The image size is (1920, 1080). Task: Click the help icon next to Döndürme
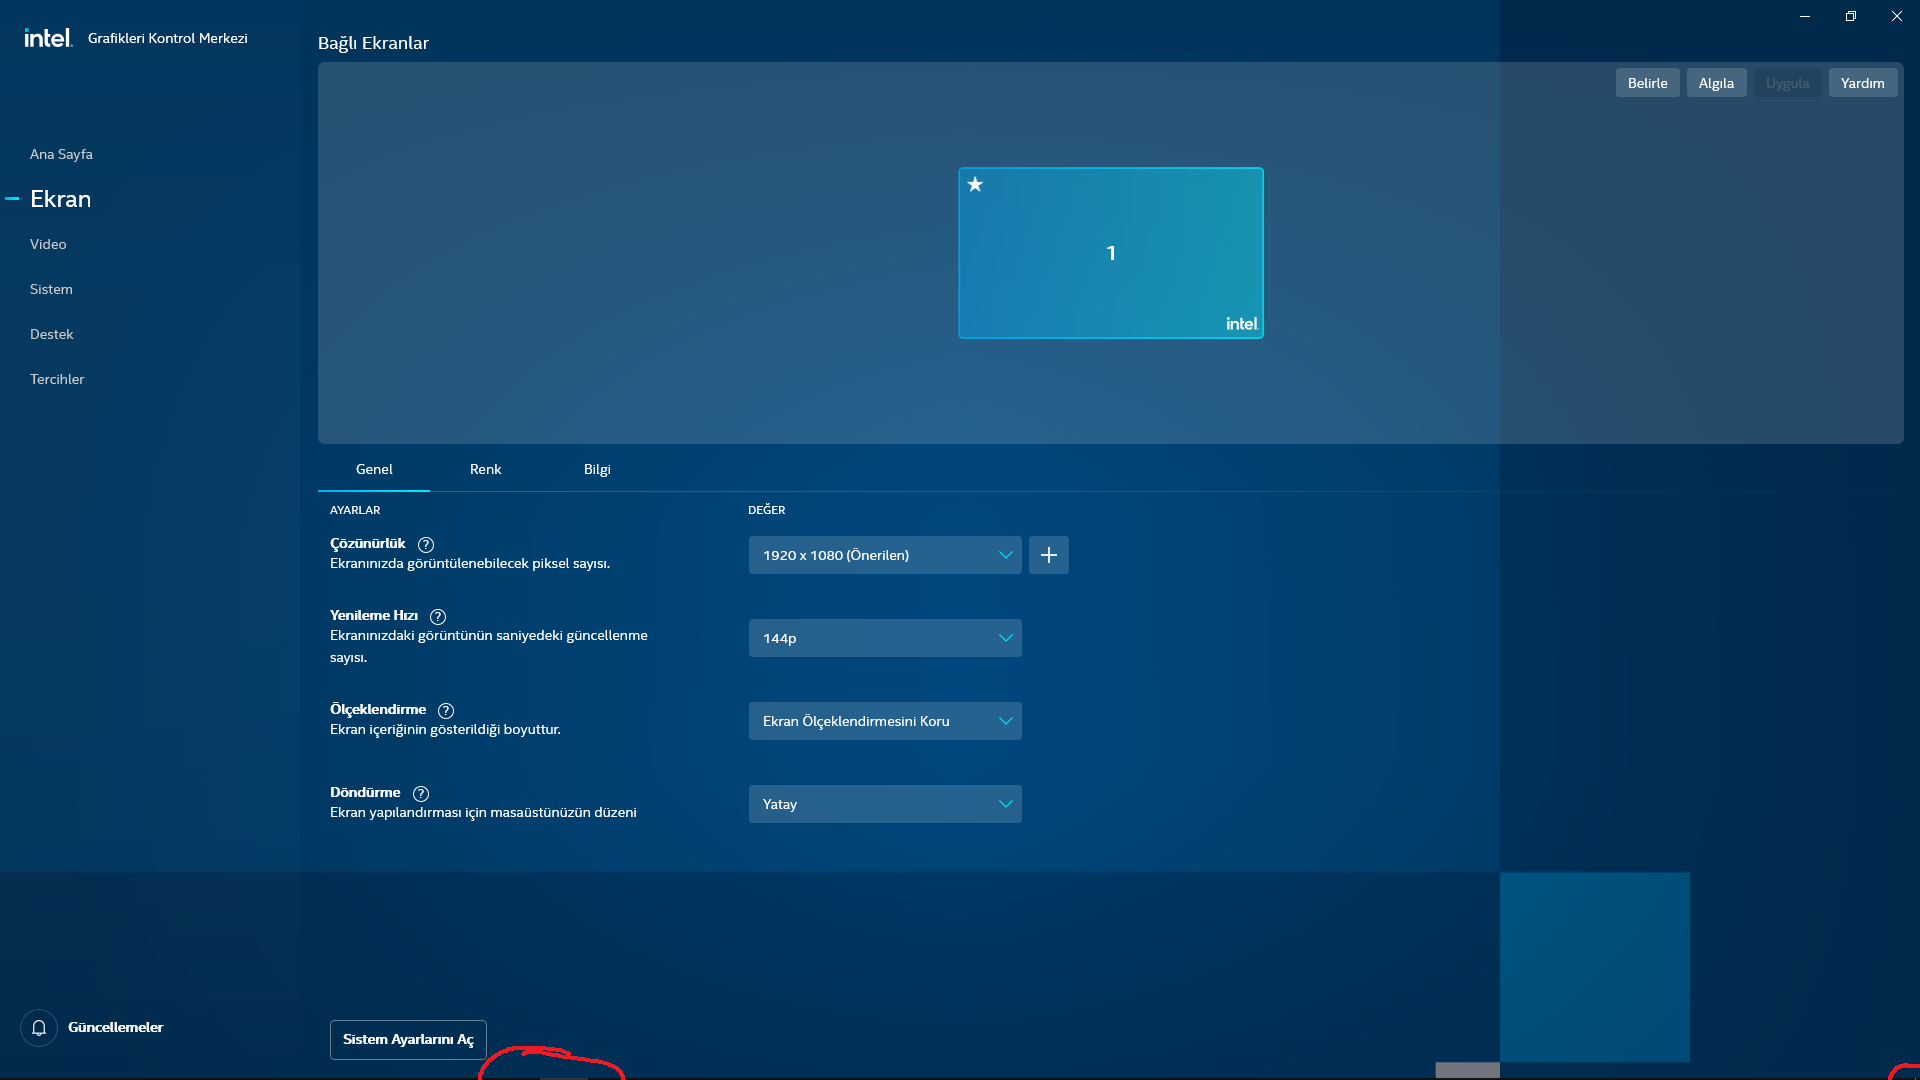(x=421, y=794)
